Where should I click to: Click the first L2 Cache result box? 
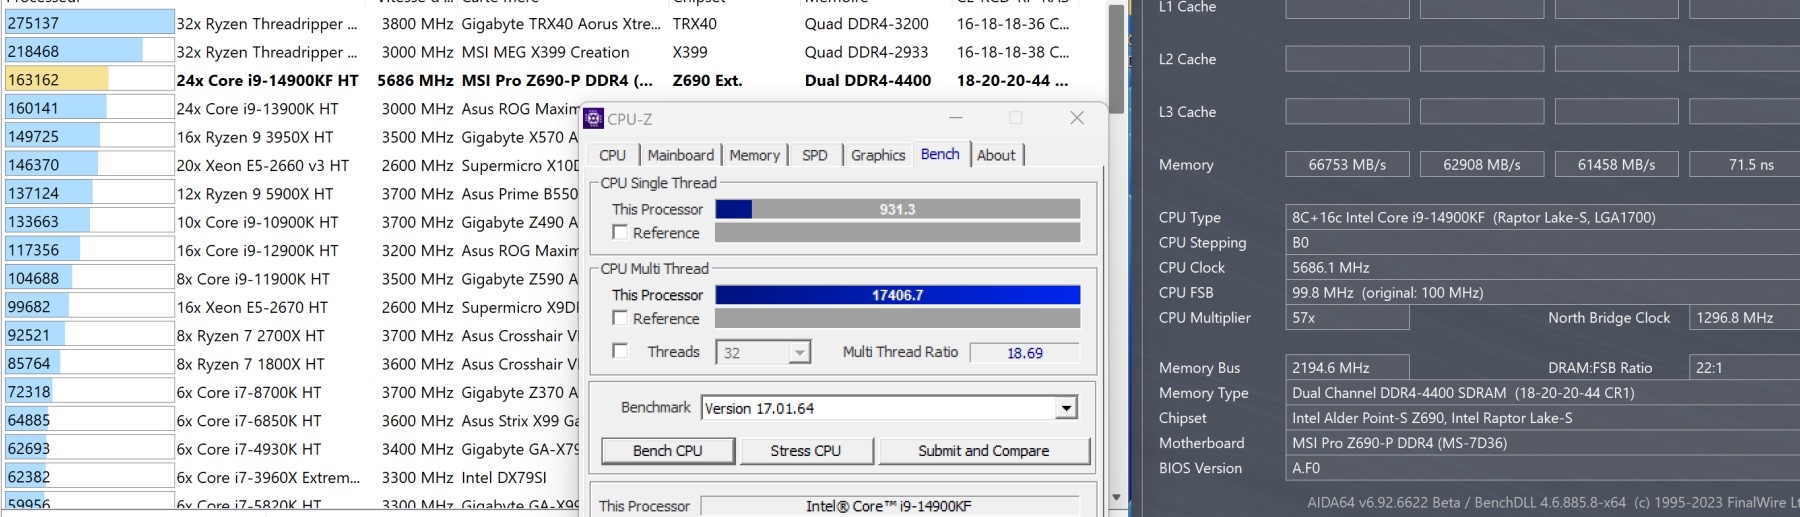[x=1347, y=59]
